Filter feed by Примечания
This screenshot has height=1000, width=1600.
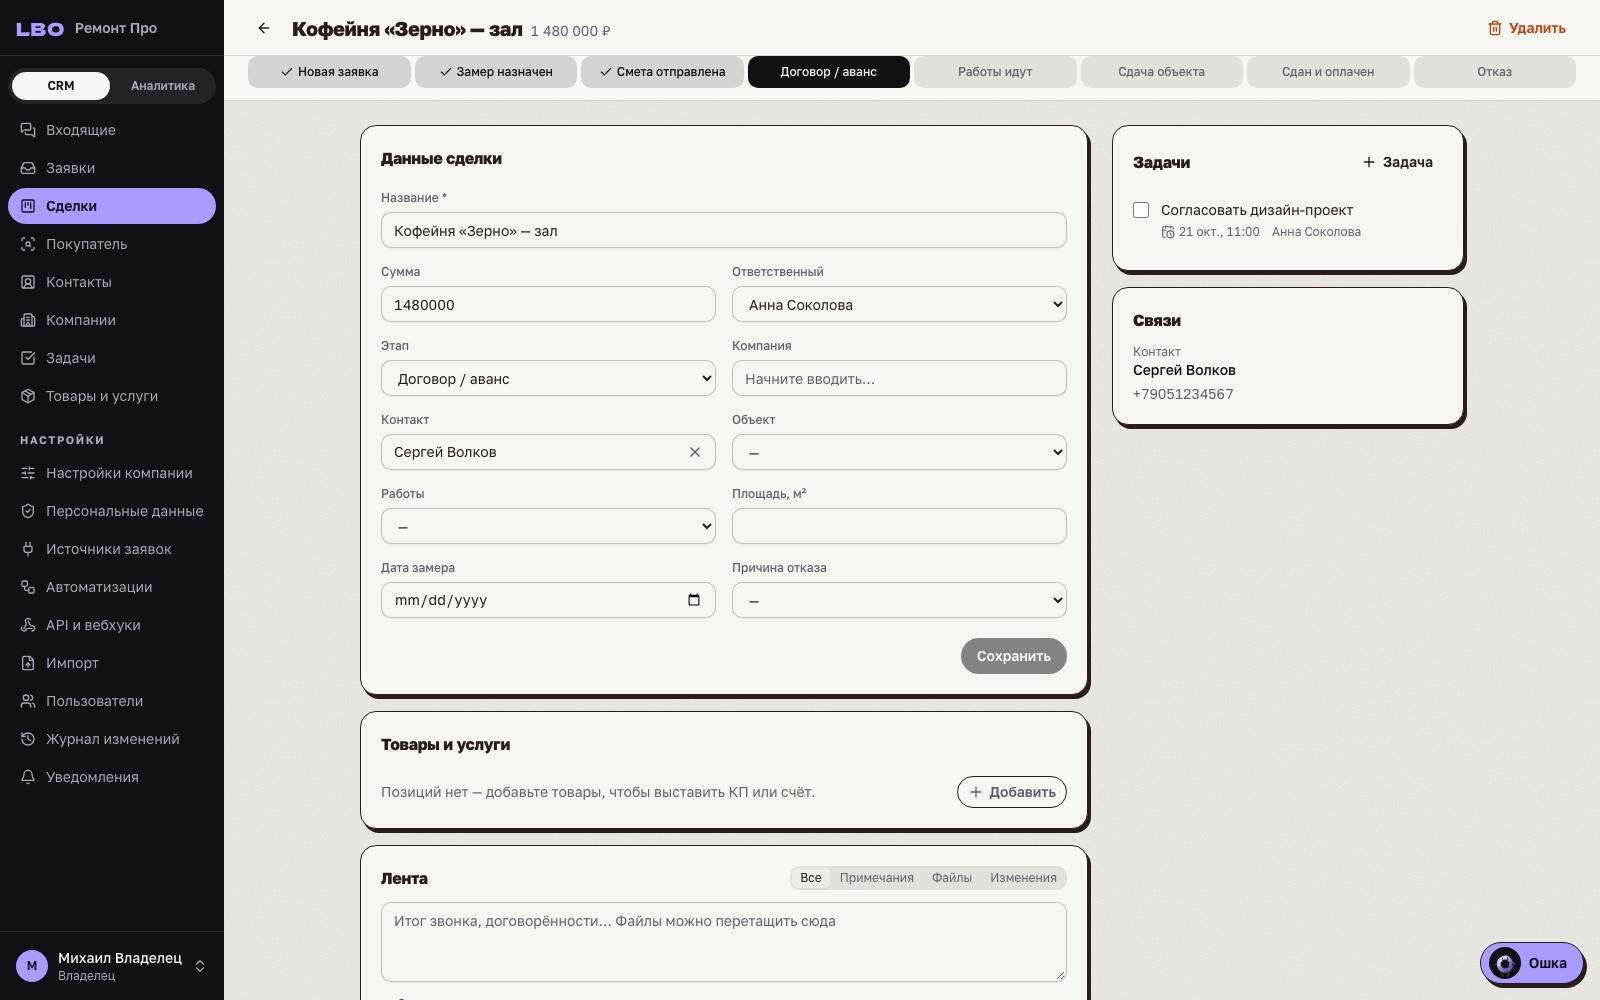tap(876, 878)
